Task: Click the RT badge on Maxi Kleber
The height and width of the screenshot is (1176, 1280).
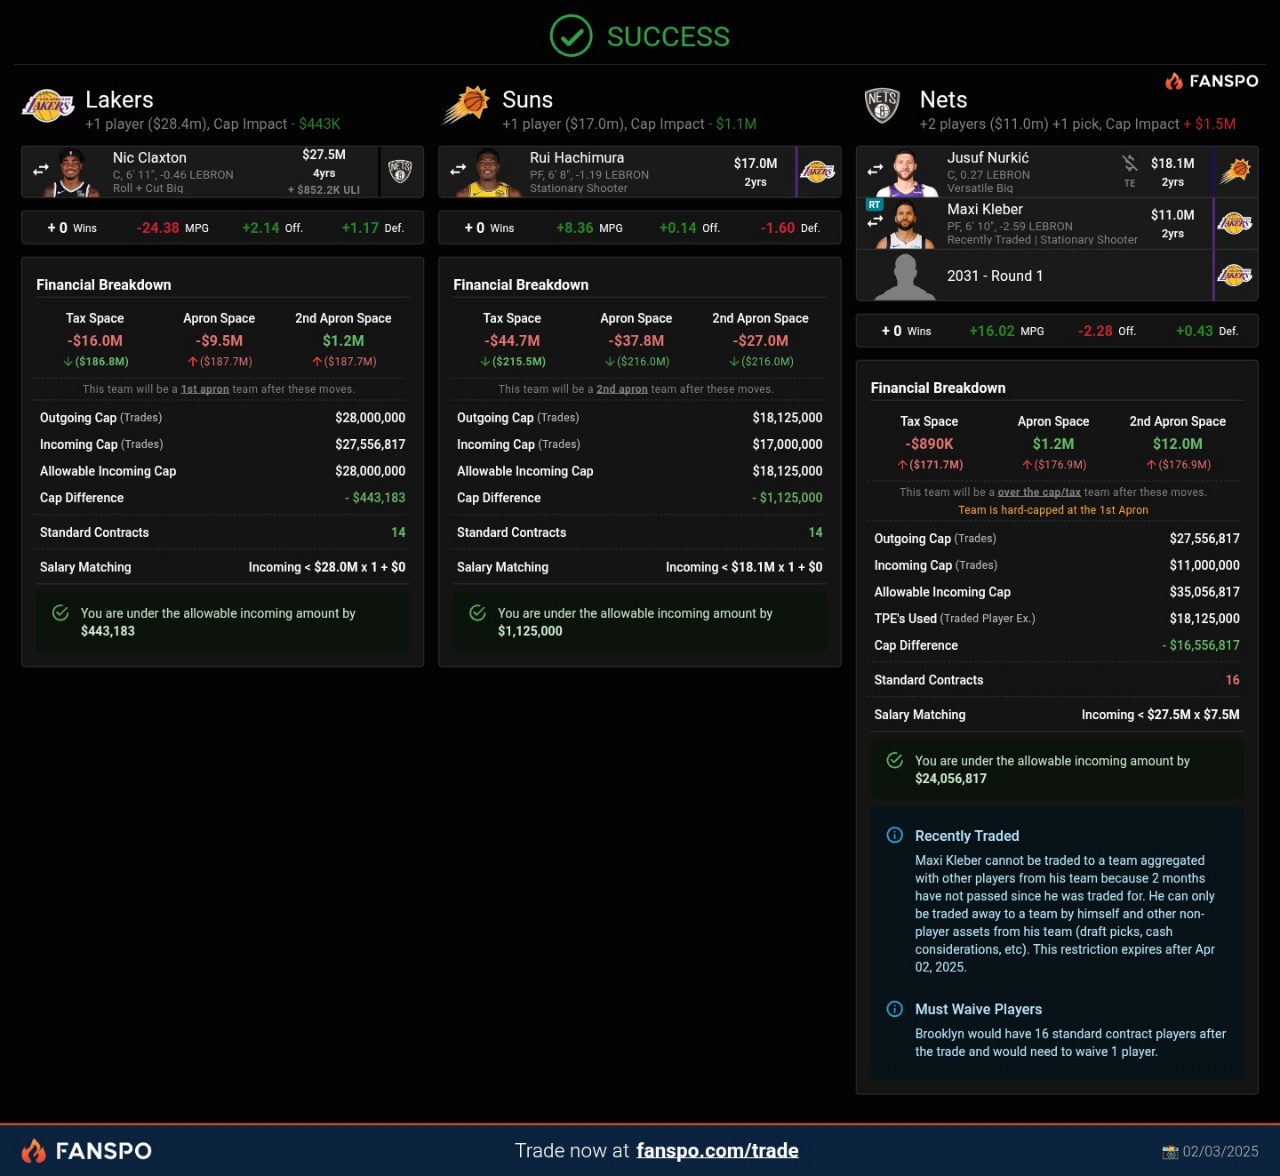Action: (x=874, y=204)
